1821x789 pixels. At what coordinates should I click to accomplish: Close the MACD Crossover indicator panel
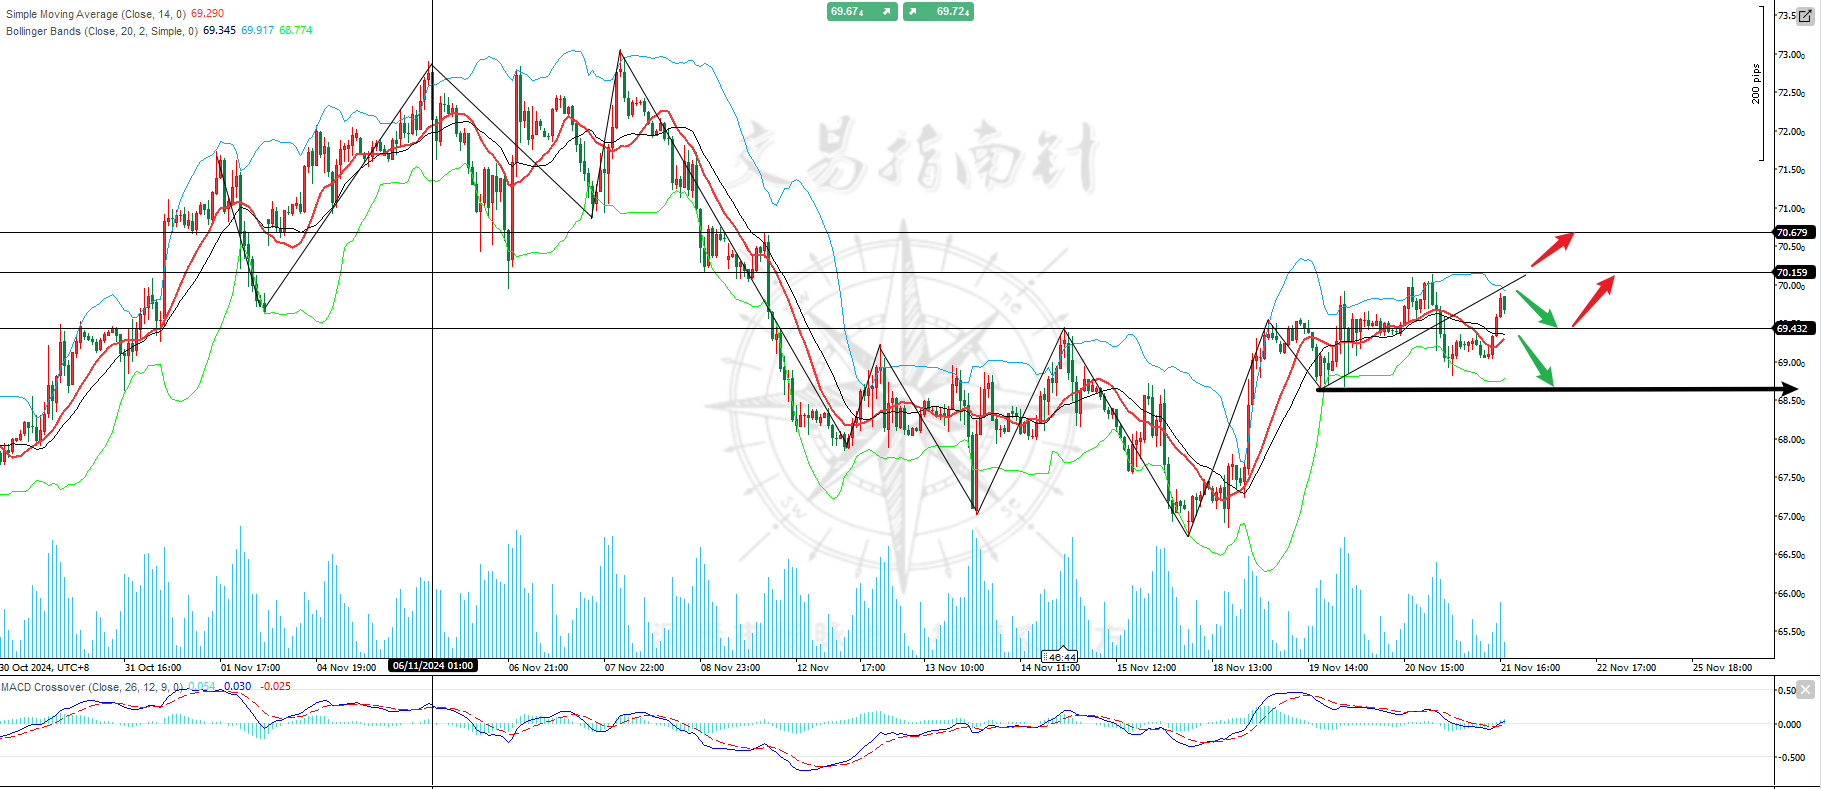(x=1805, y=689)
